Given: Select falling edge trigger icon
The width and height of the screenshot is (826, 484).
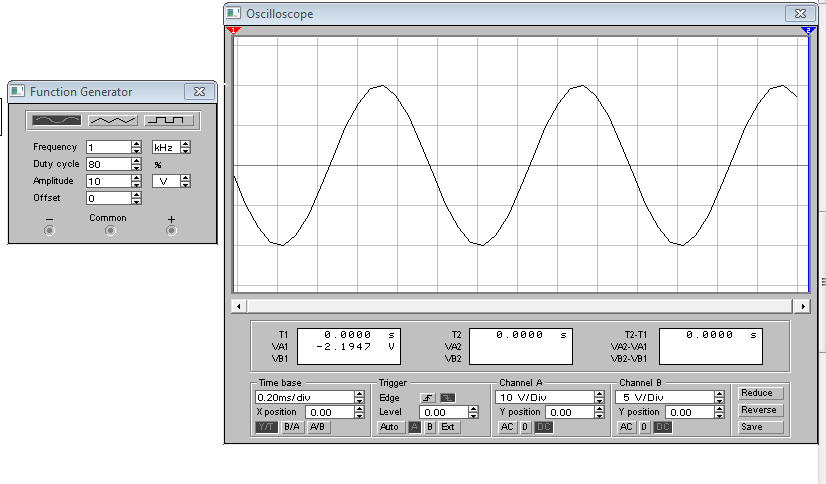Looking at the screenshot, I should click(448, 398).
